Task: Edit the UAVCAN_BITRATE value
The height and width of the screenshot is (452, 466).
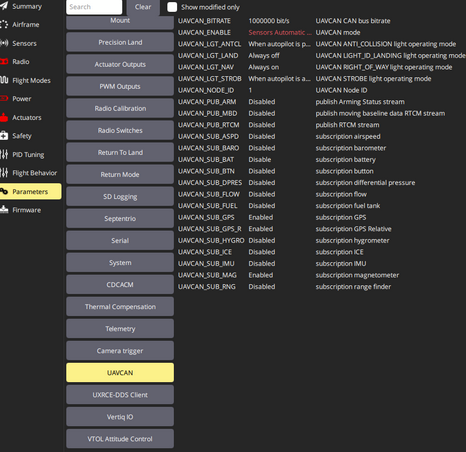Action: click(269, 21)
